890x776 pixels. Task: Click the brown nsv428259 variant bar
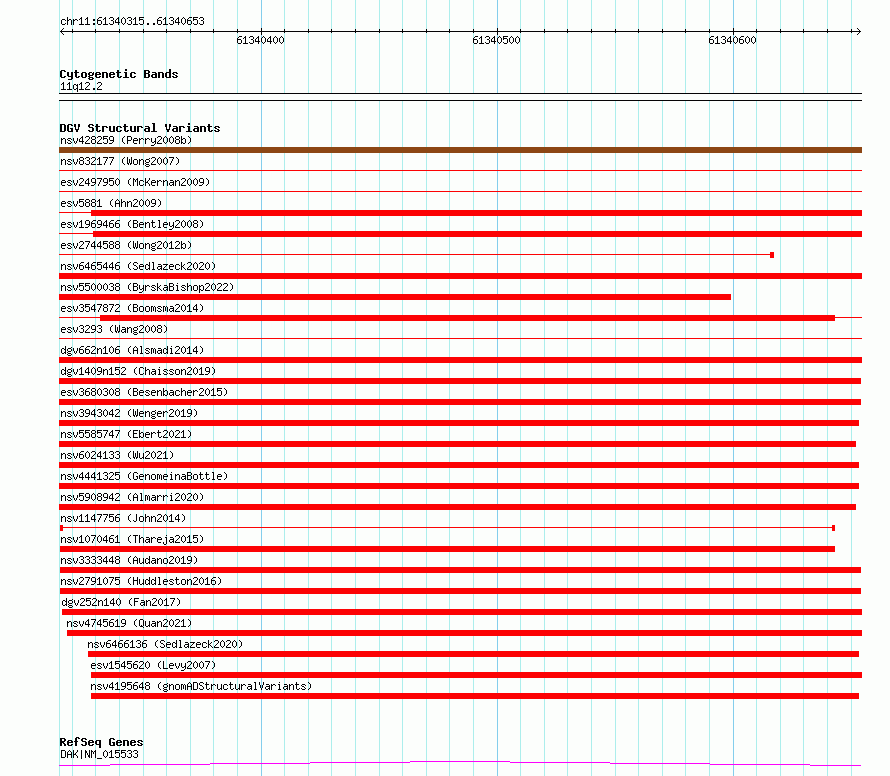(x=460, y=150)
